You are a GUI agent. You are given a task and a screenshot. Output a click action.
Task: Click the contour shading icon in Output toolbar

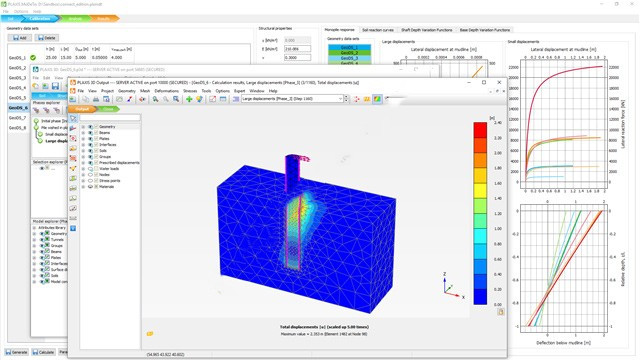[377, 99]
